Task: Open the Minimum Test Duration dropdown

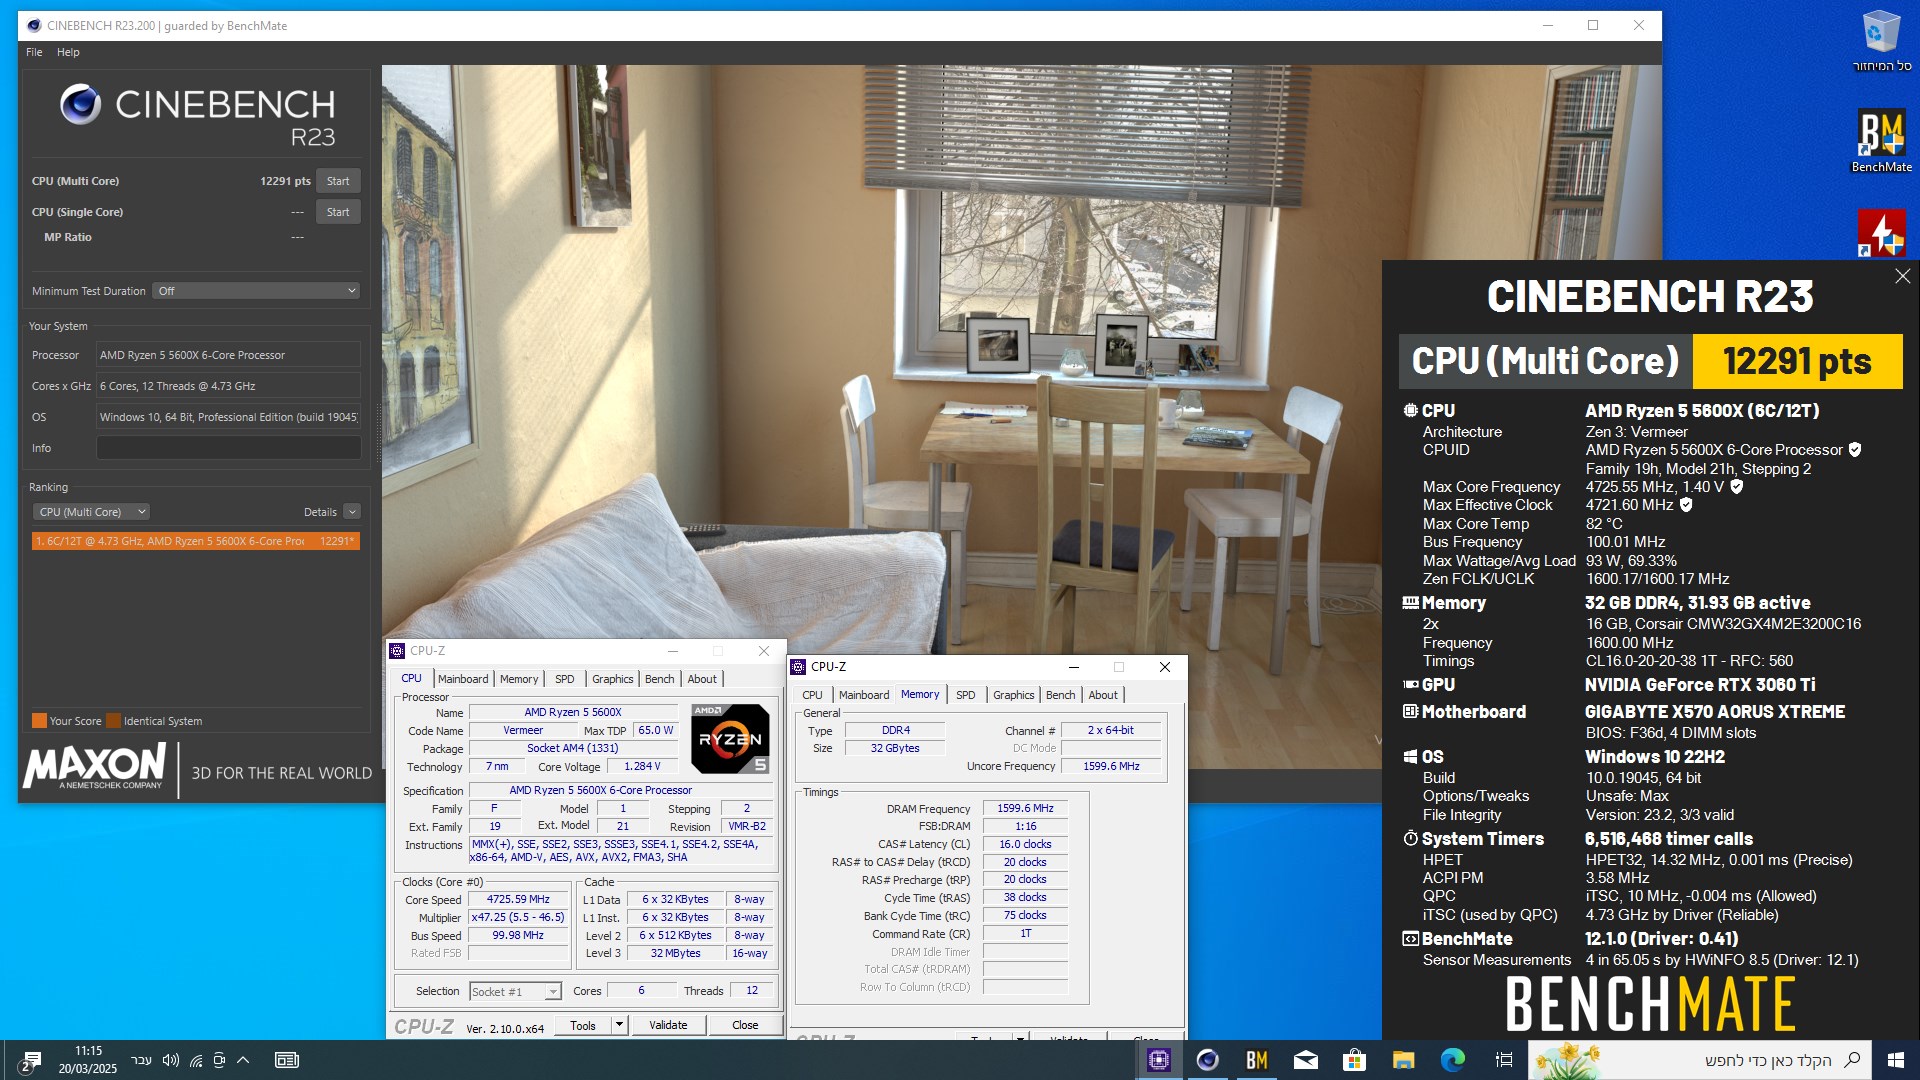Action: [x=257, y=291]
